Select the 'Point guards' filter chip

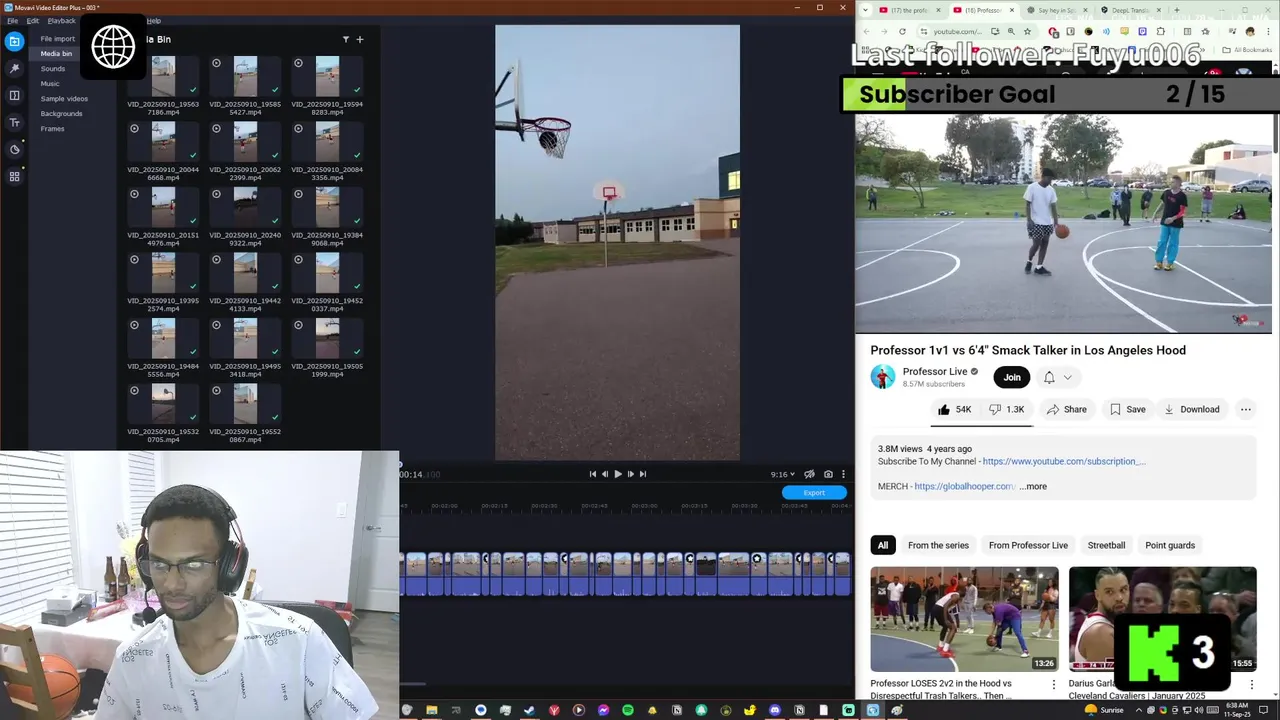coord(1170,545)
